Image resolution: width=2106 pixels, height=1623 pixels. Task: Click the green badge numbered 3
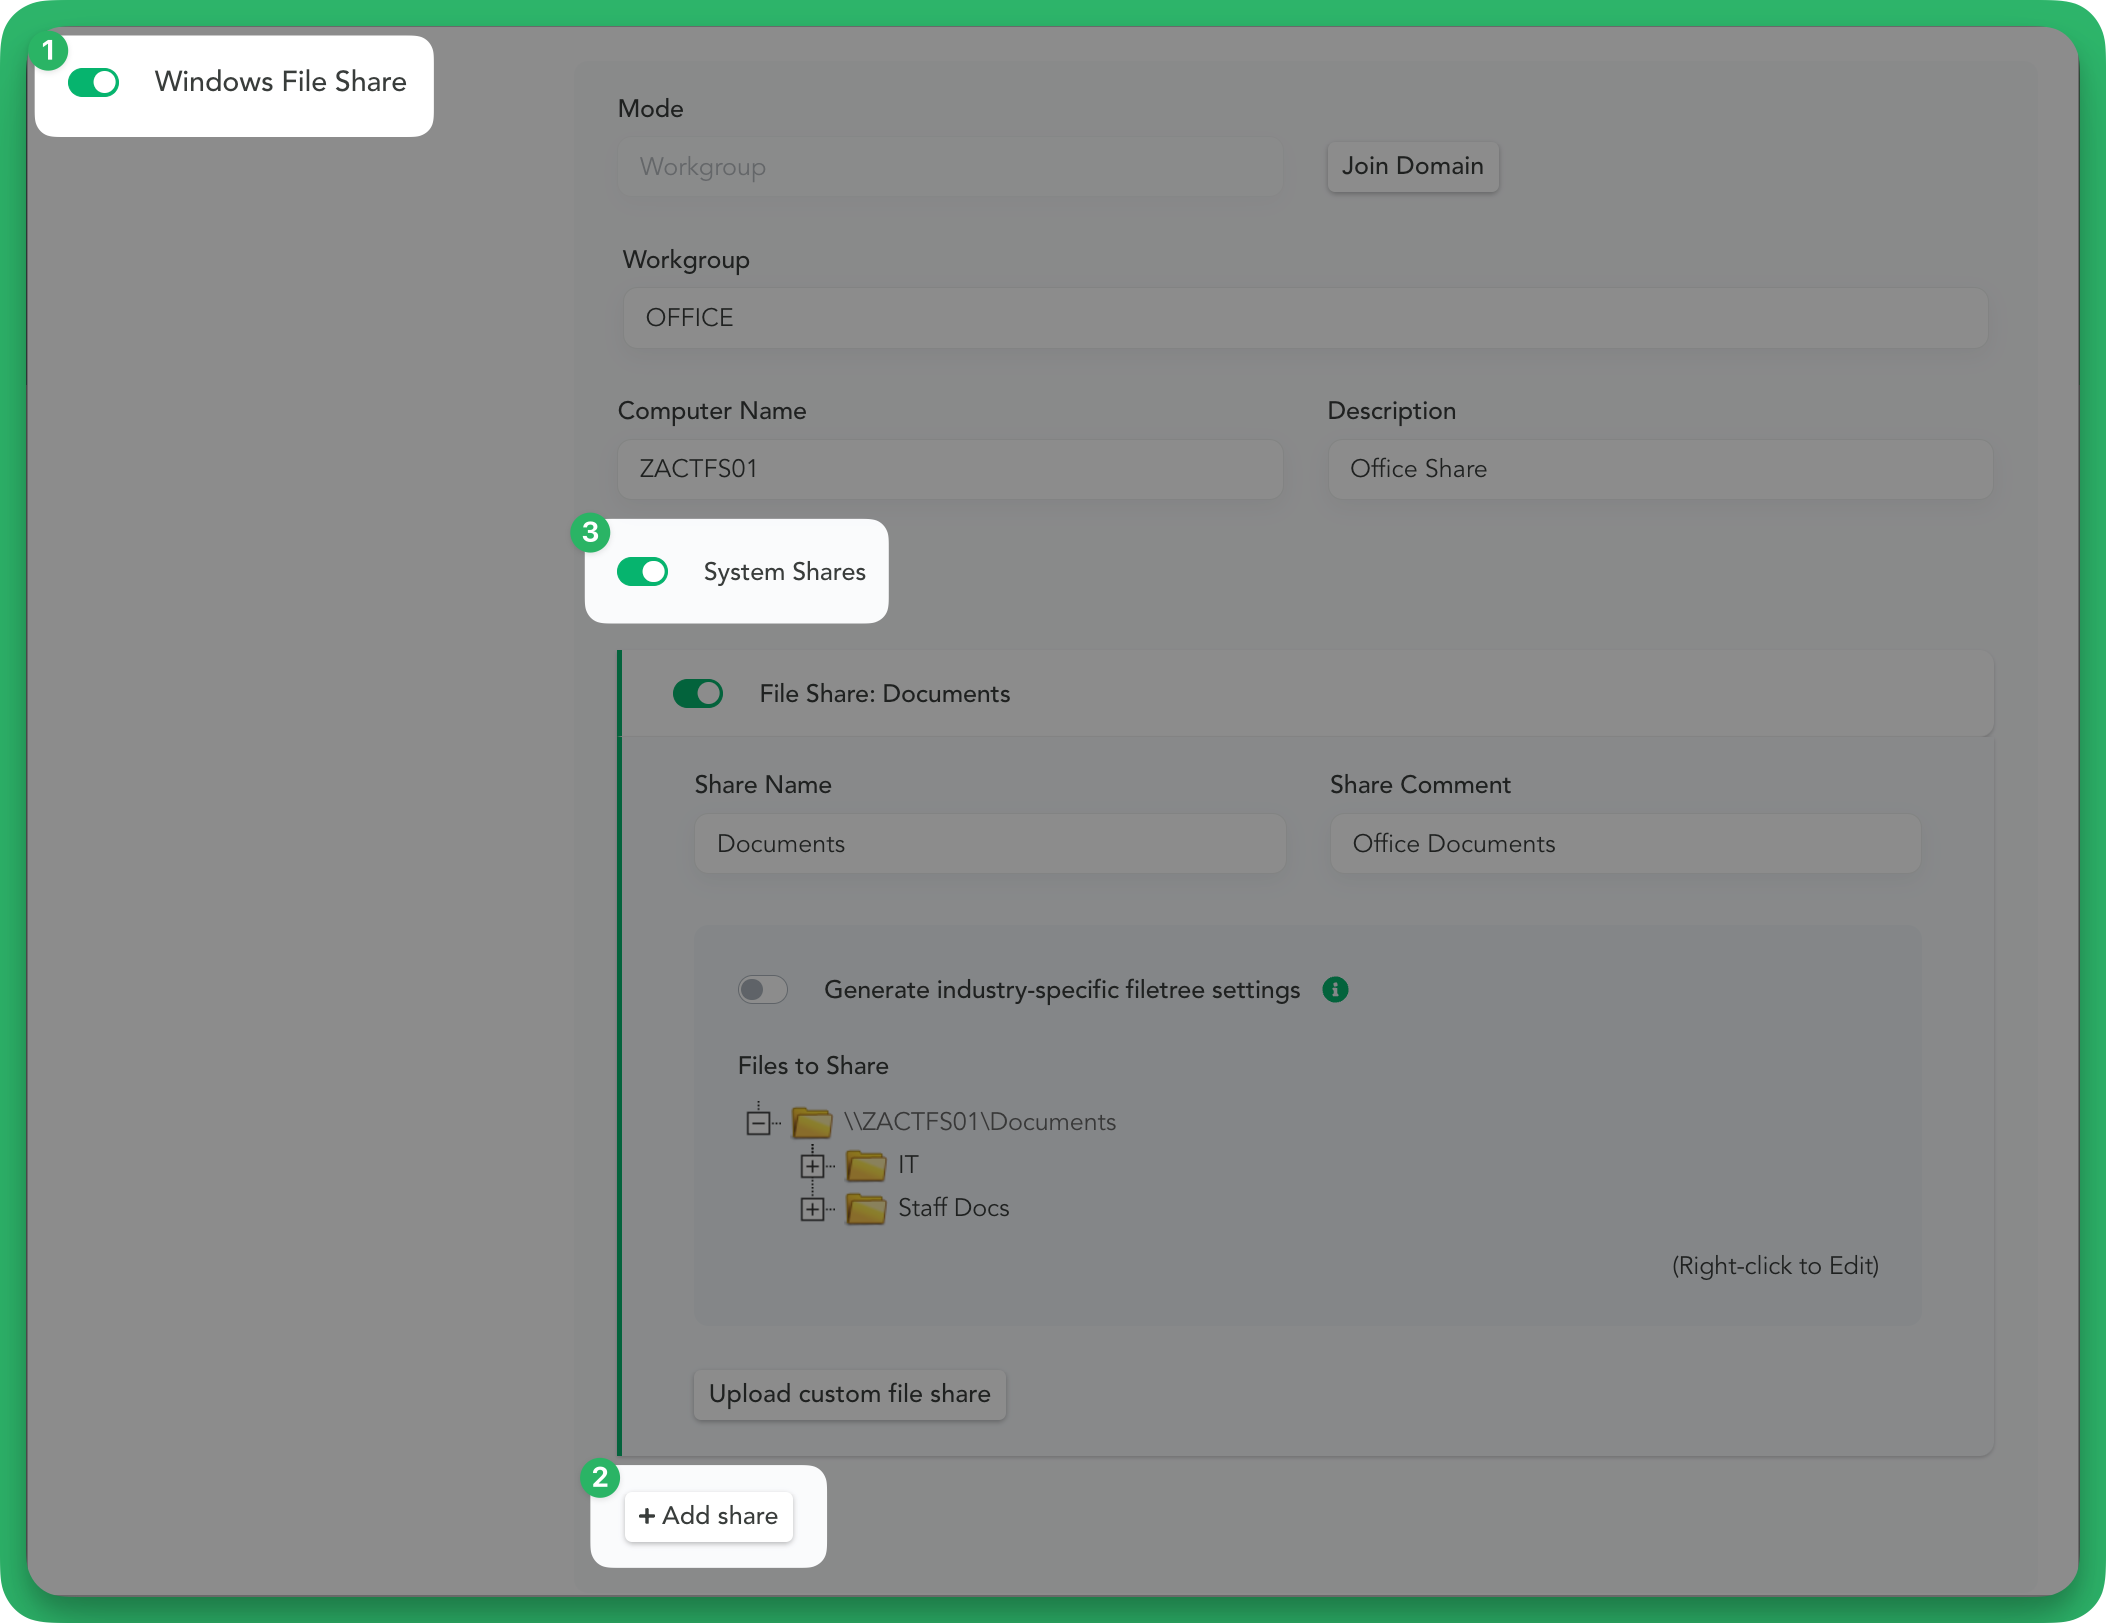pos(590,533)
